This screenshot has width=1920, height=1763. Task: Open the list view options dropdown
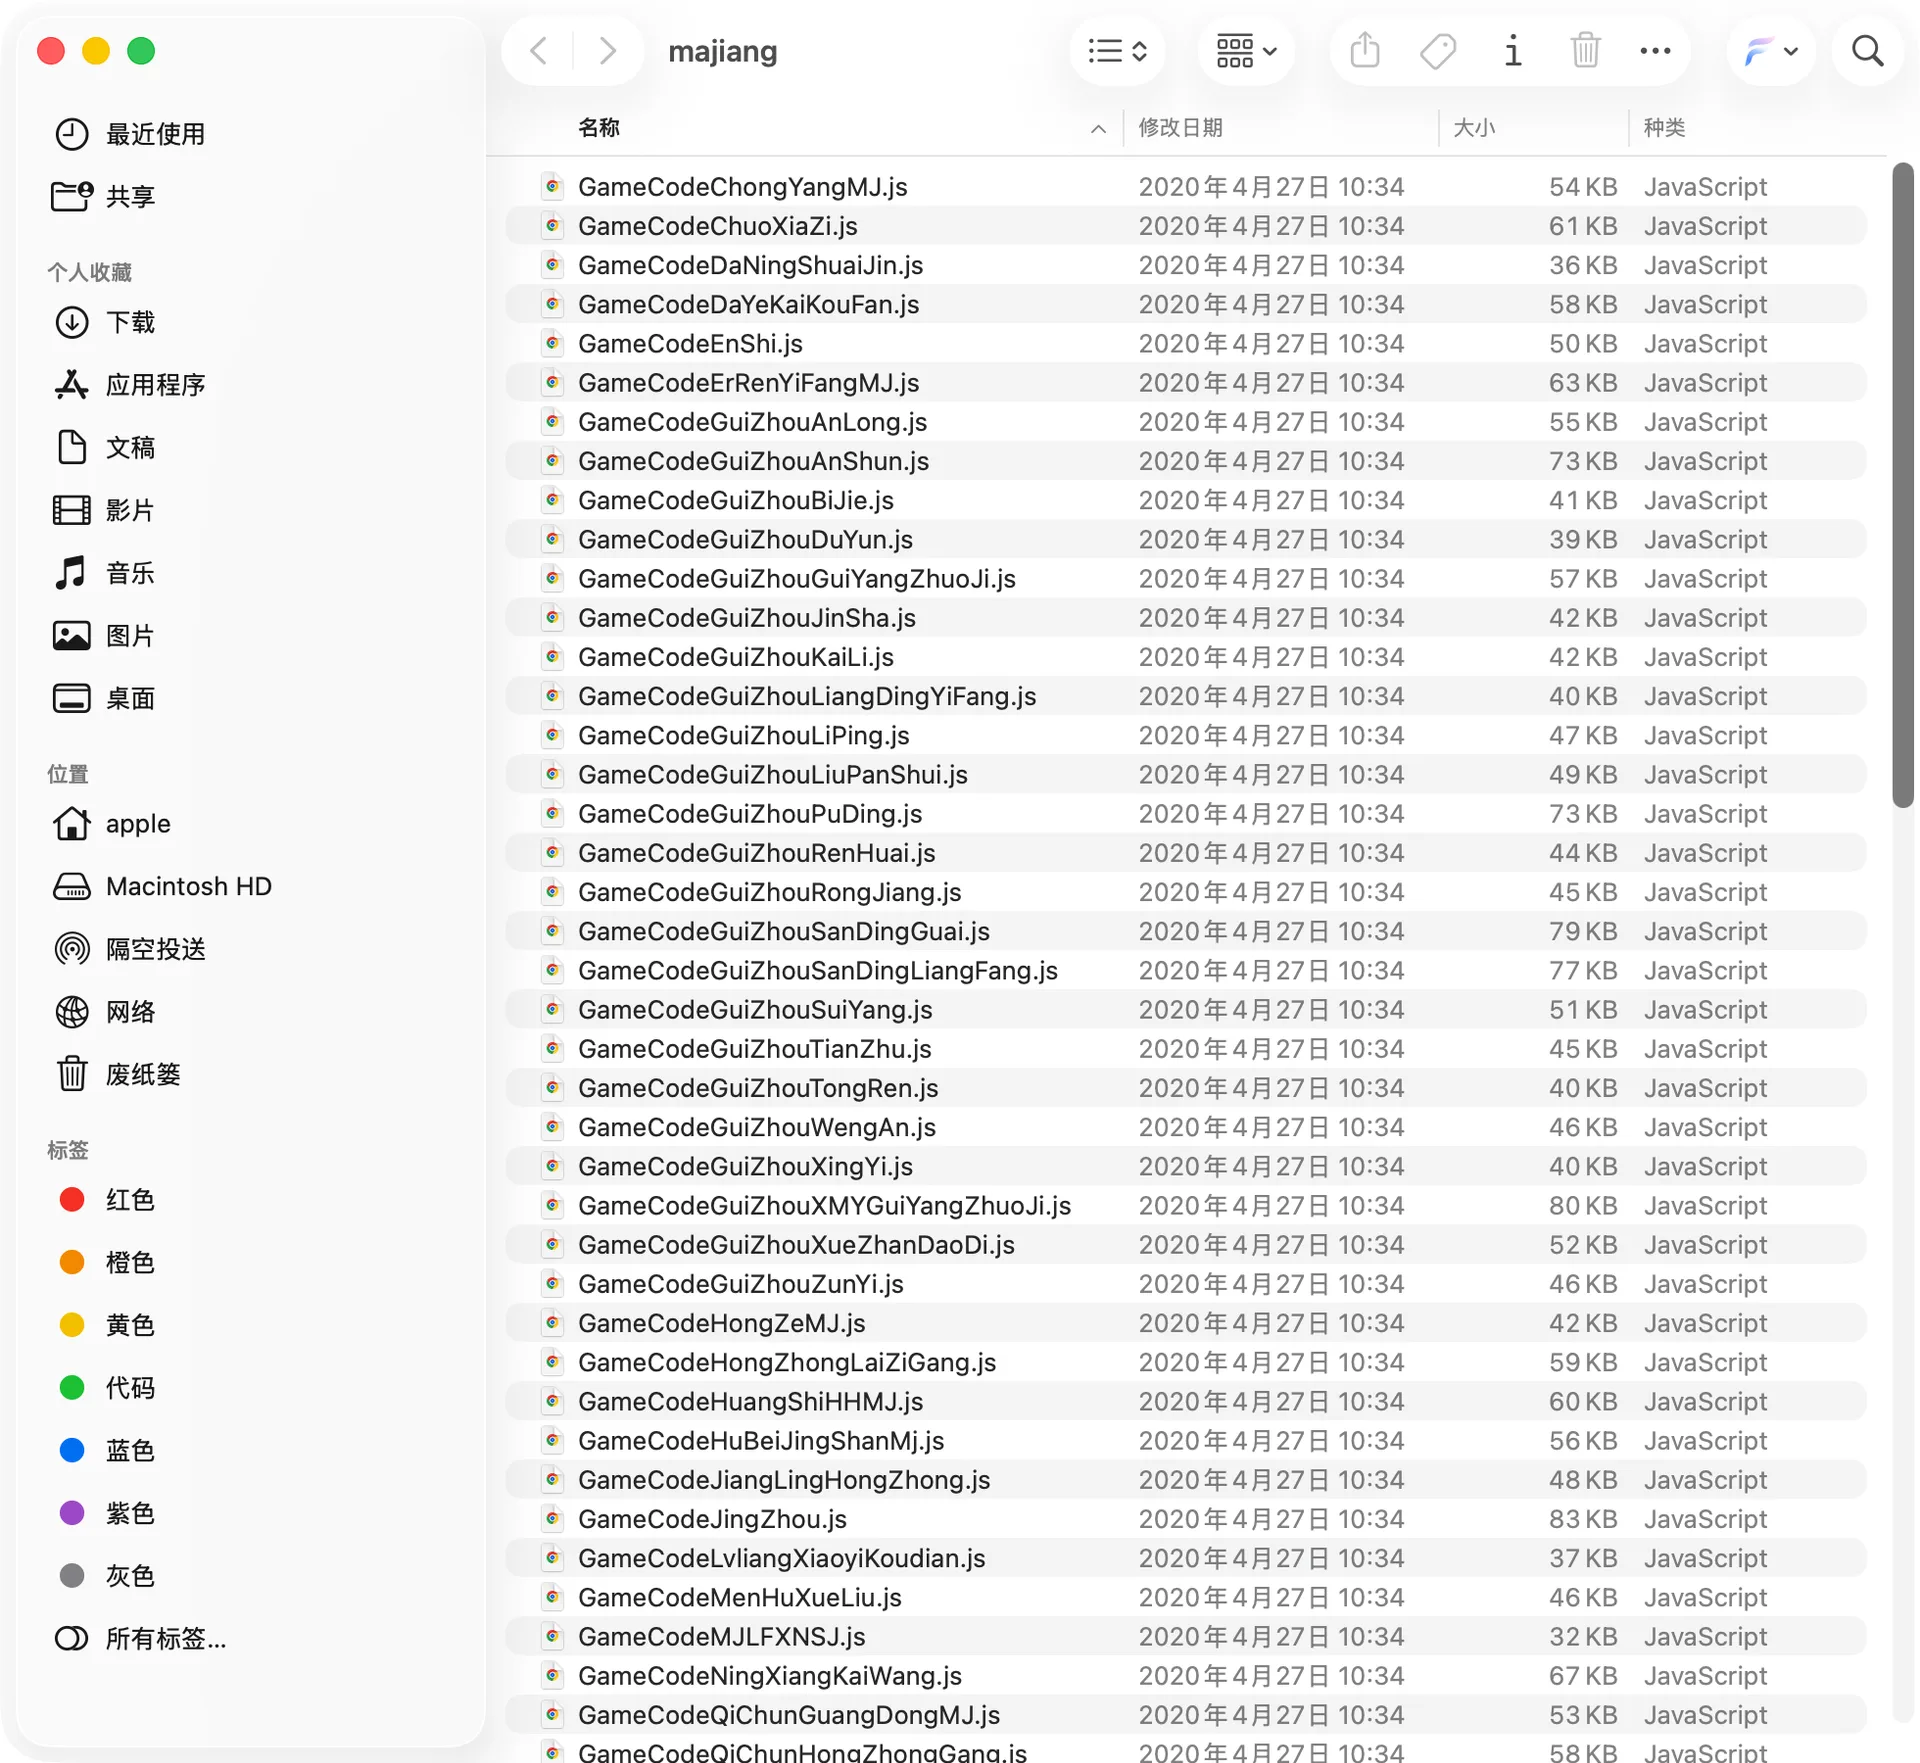coord(1117,51)
